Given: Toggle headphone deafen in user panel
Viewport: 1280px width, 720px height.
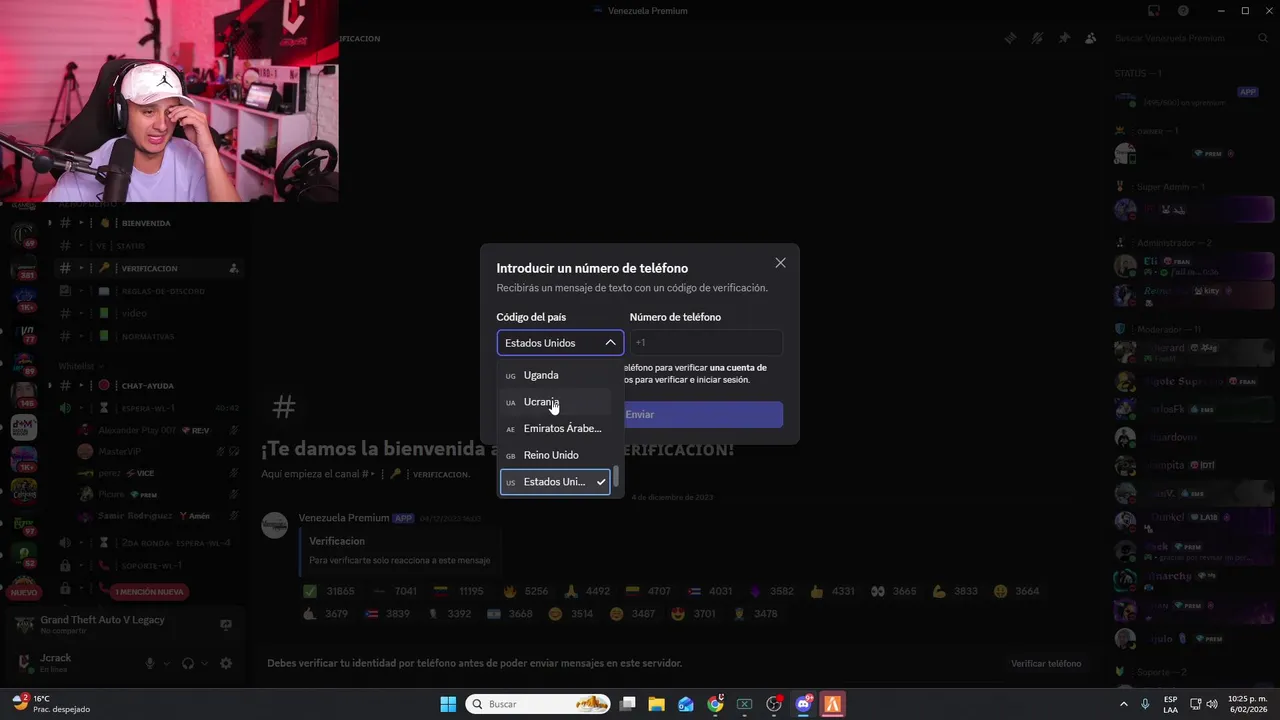Looking at the screenshot, I should click(188, 663).
